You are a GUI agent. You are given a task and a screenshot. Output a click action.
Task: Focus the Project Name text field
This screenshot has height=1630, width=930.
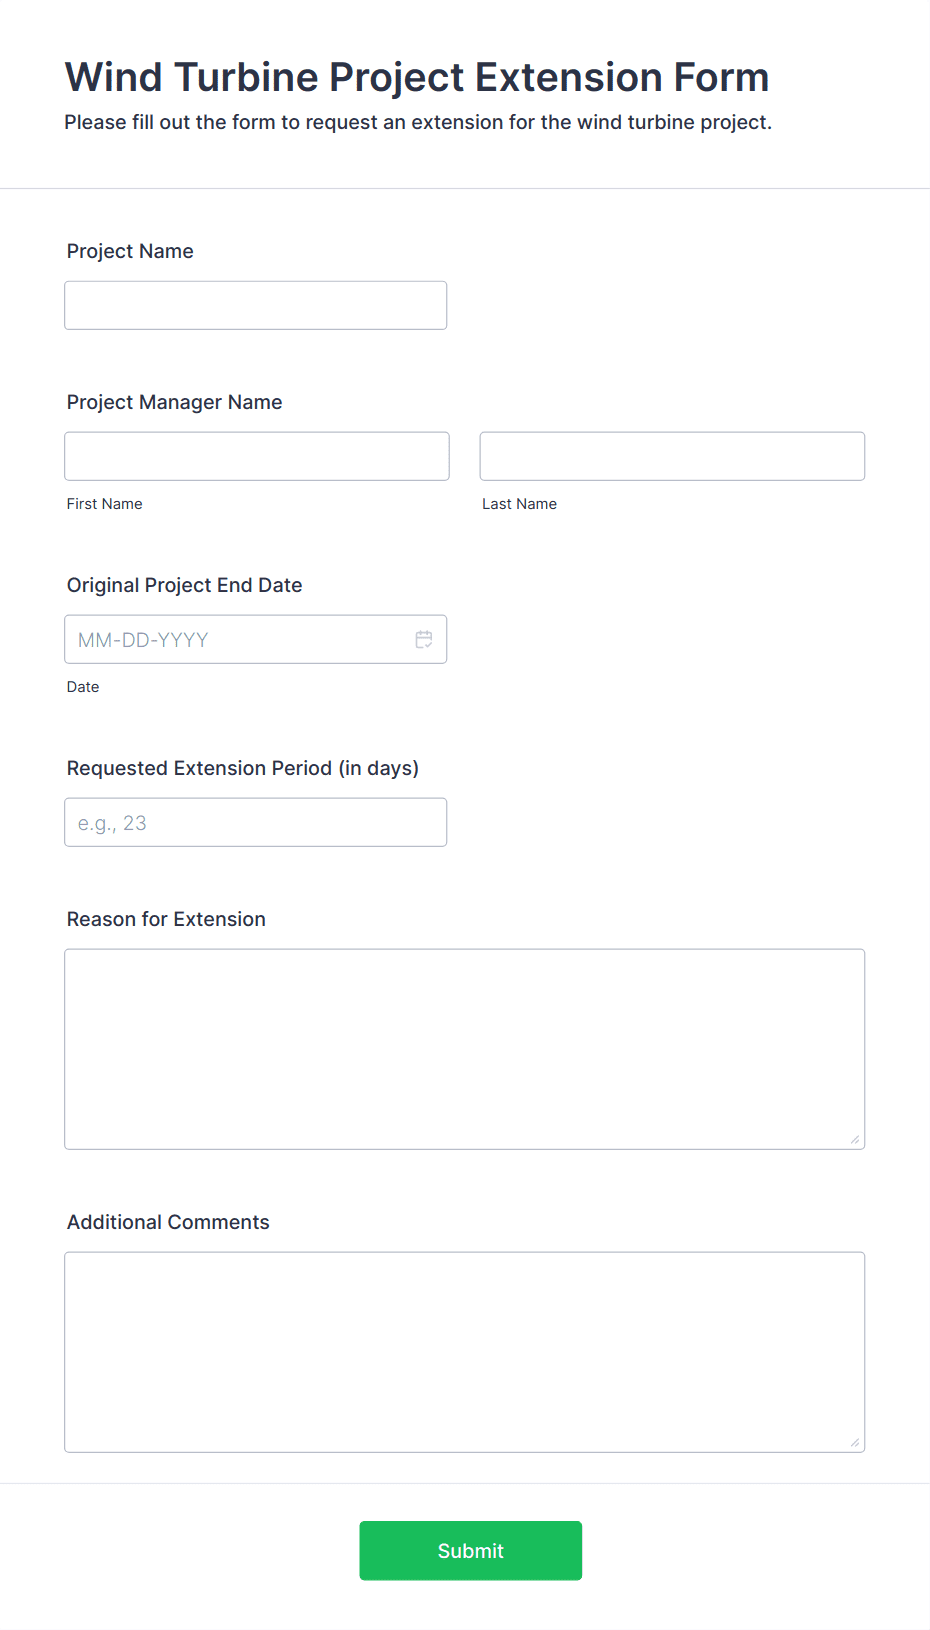pos(256,305)
